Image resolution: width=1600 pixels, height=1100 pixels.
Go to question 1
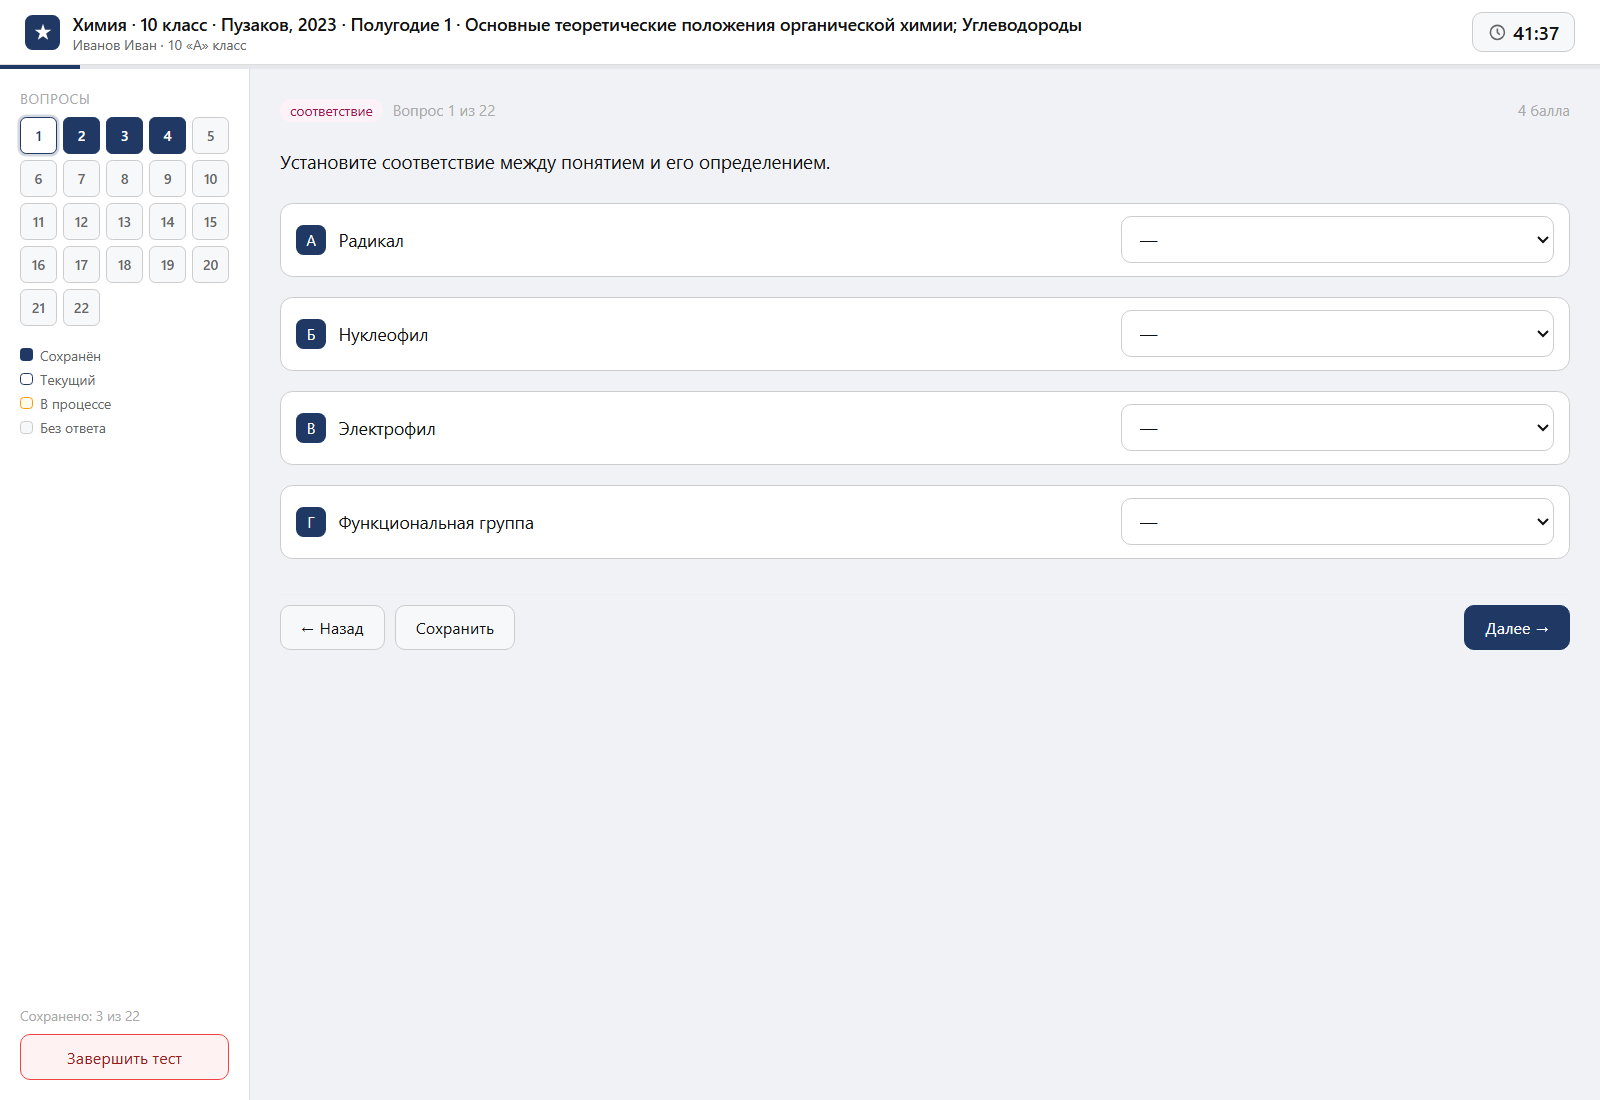pyautogui.click(x=38, y=136)
